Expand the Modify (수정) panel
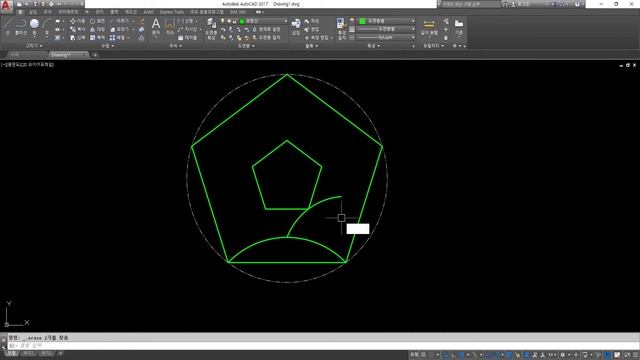 (x=107, y=46)
